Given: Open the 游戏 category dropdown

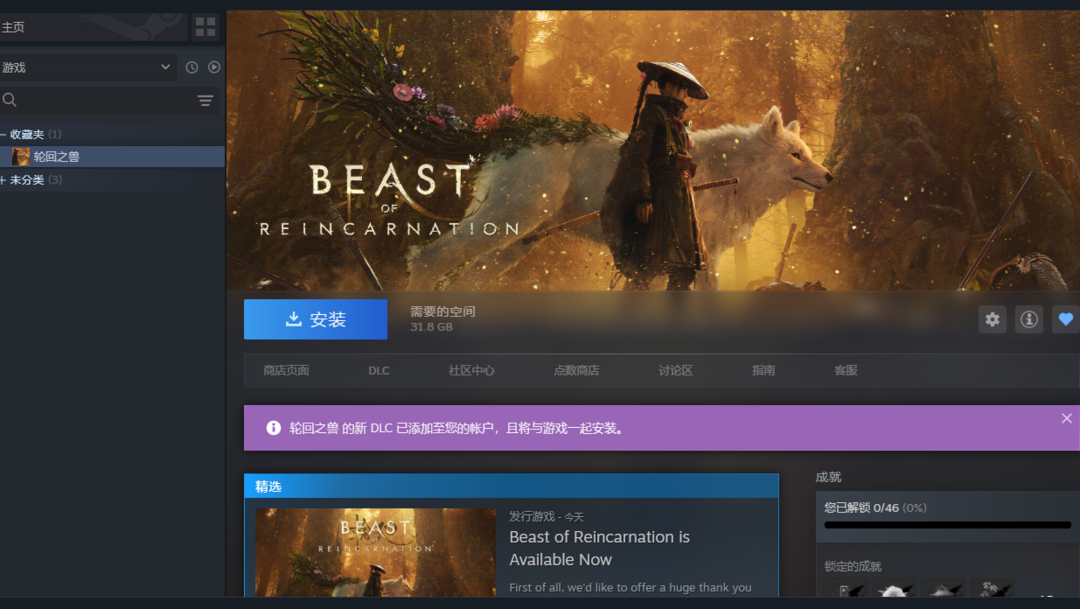Looking at the screenshot, I should click(87, 67).
